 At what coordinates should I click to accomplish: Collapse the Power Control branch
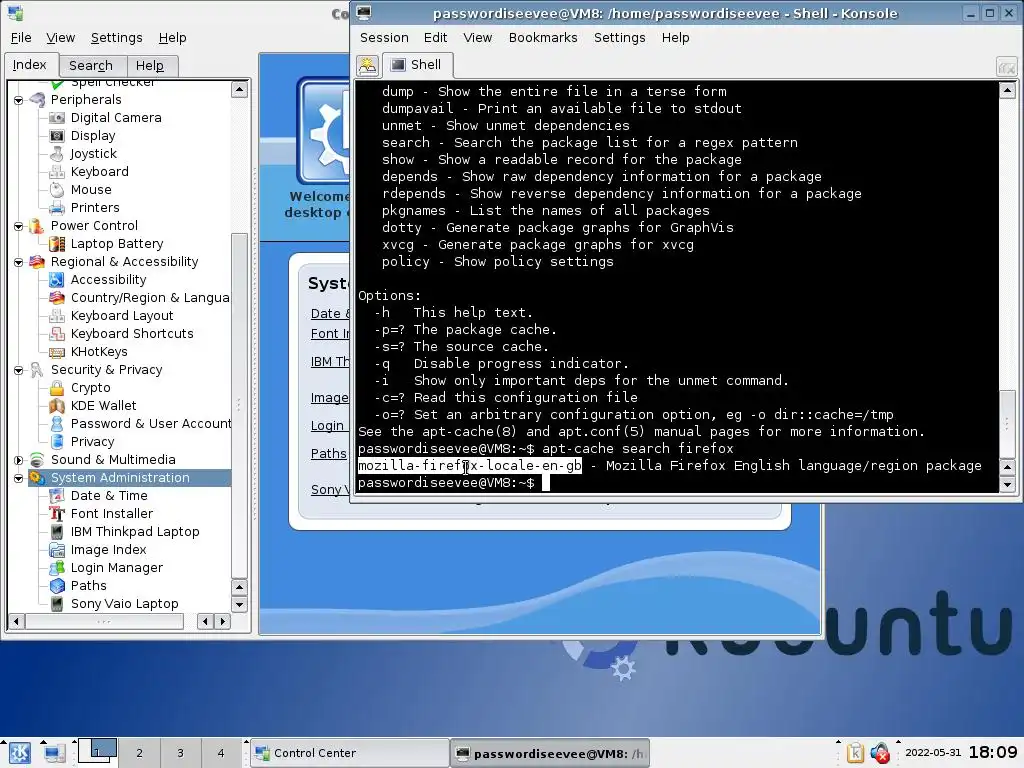pos(18,226)
